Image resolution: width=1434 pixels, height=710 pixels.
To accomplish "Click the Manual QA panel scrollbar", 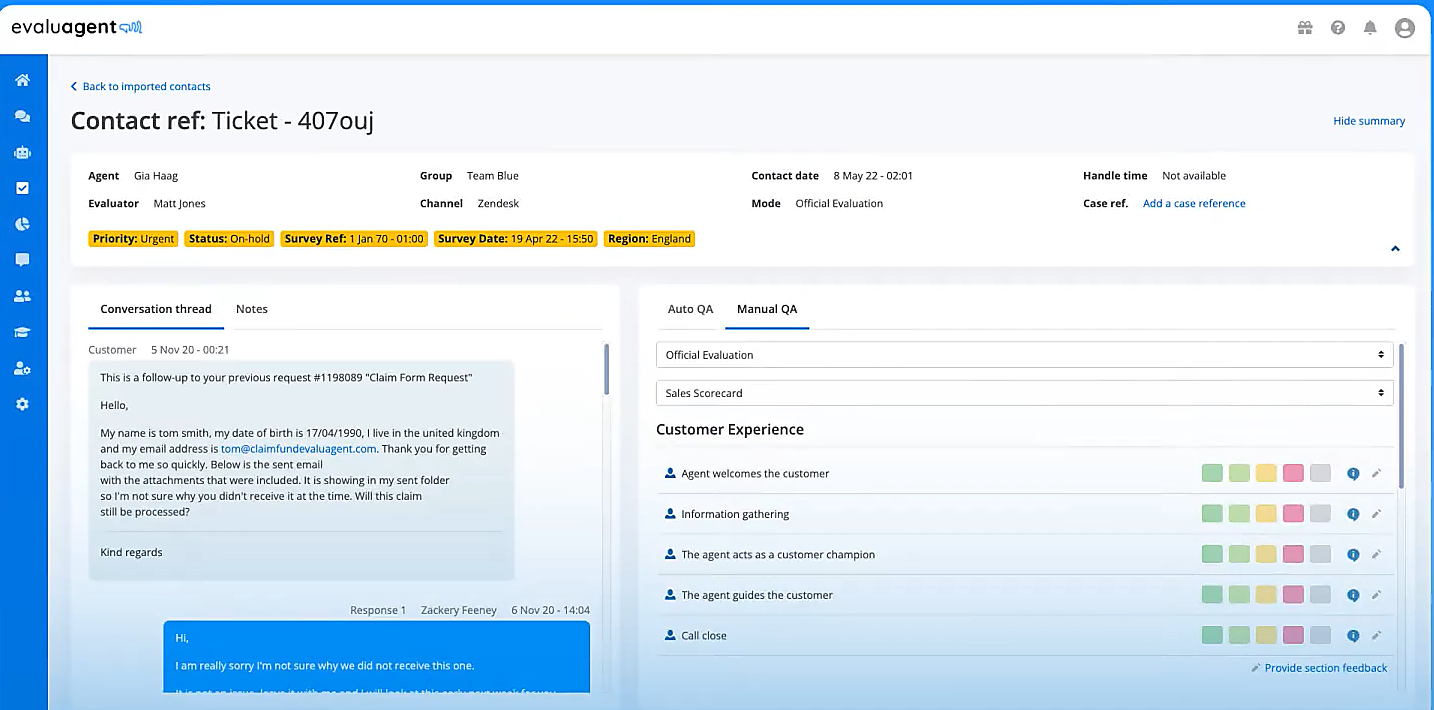I will (x=1401, y=415).
